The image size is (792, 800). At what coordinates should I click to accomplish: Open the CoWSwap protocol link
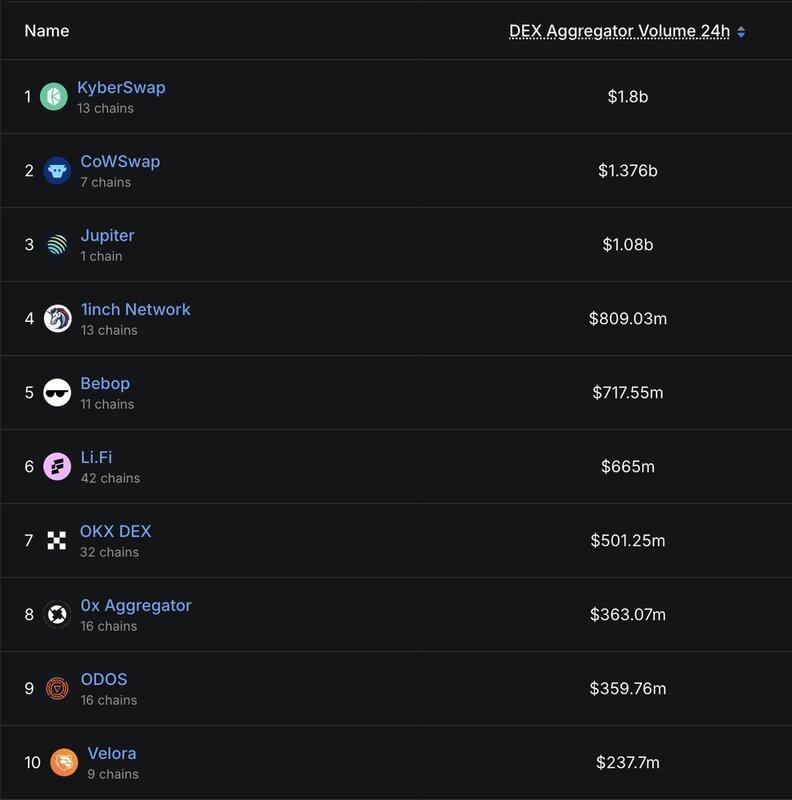click(x=120, y=161)
